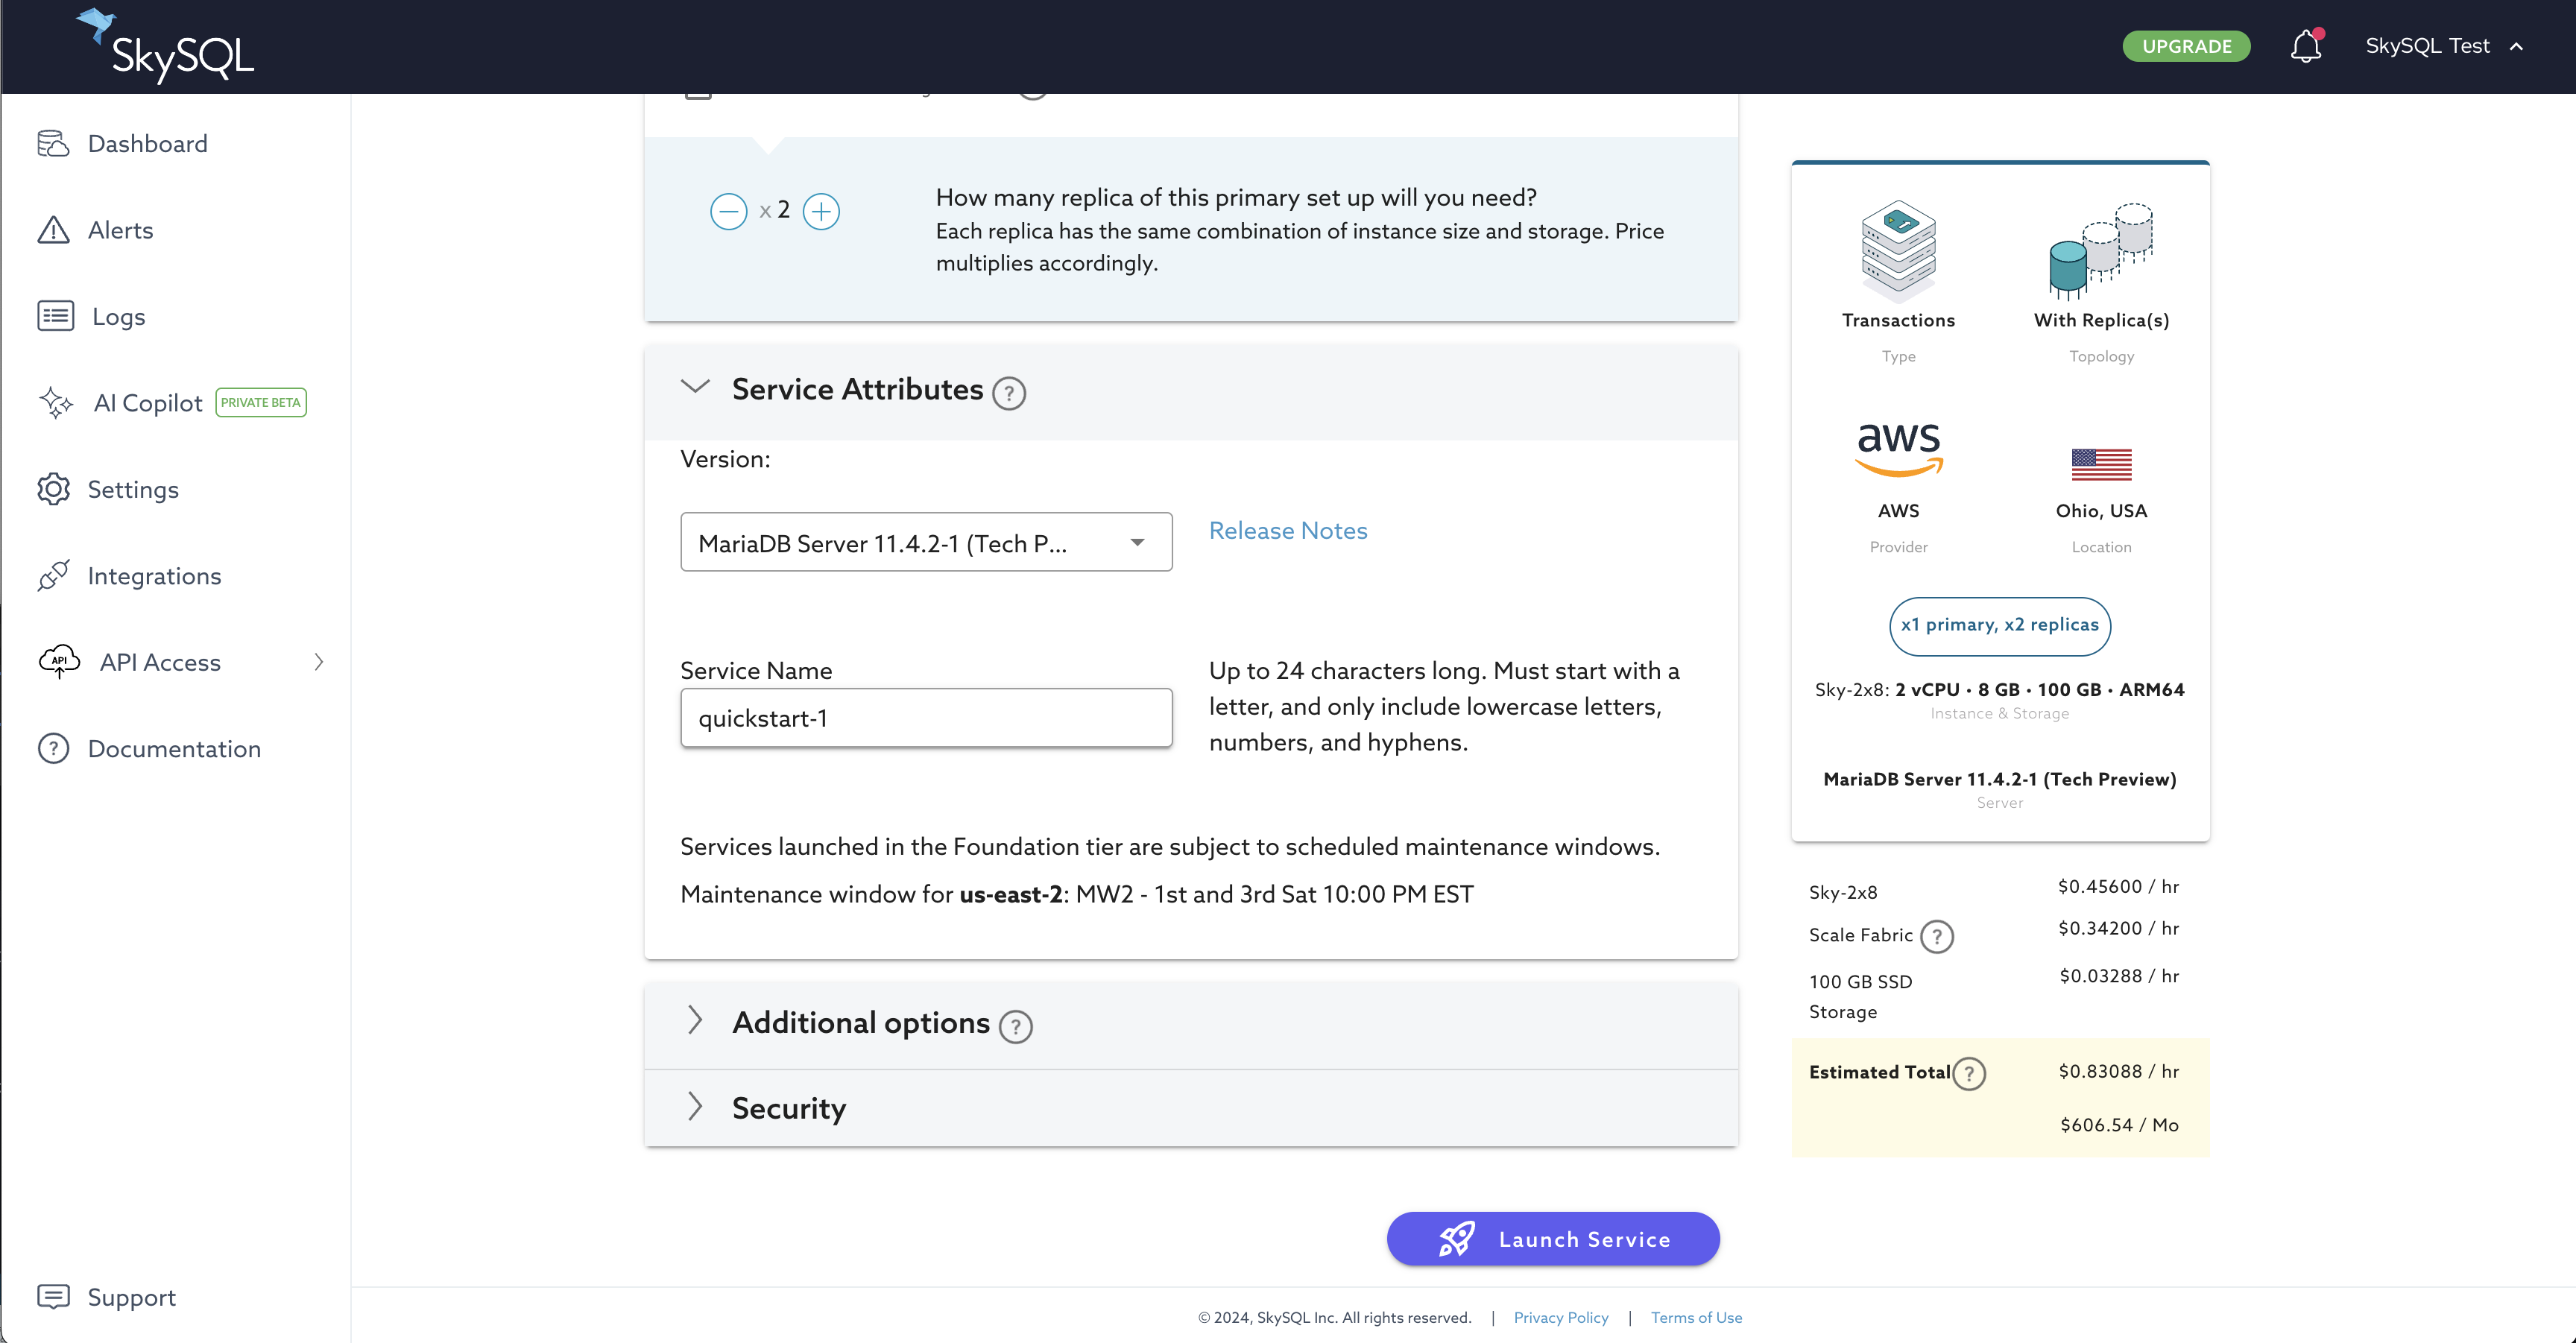Collapse the Service Attributes section
2576x1343 pixels.
[x=695, y=388]
